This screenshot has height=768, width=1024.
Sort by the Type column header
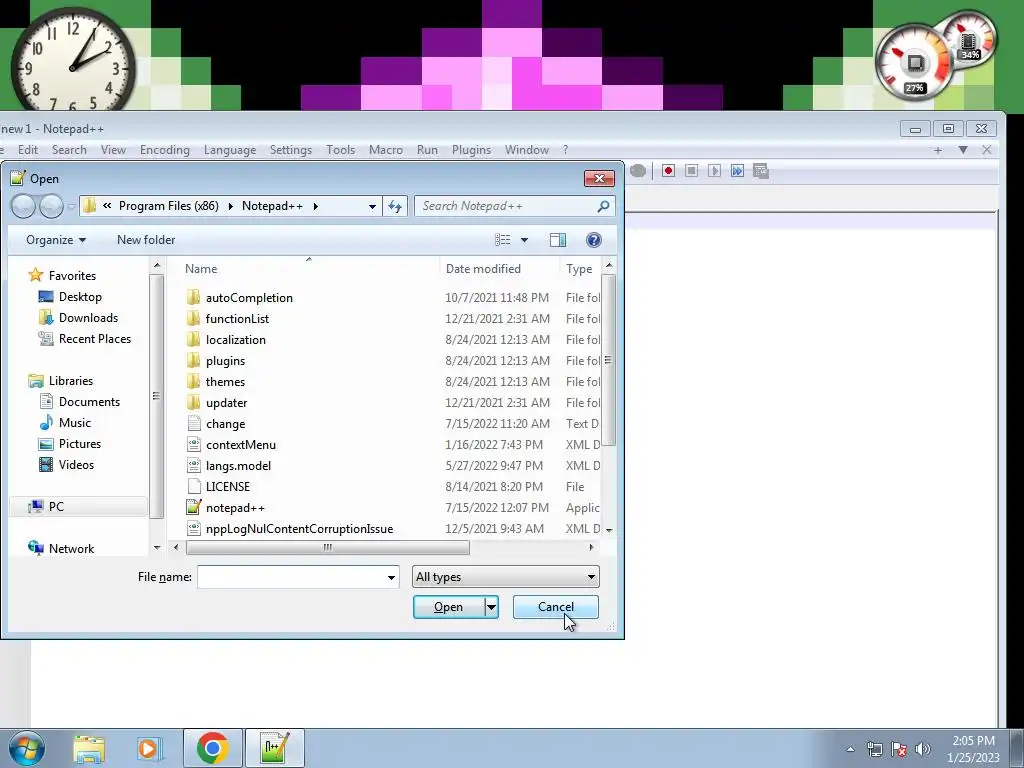[580, 269]
